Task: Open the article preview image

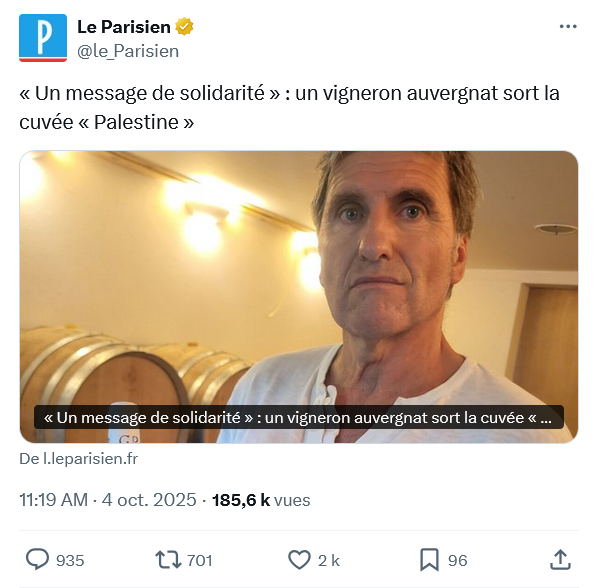Action: coord(299,297)
